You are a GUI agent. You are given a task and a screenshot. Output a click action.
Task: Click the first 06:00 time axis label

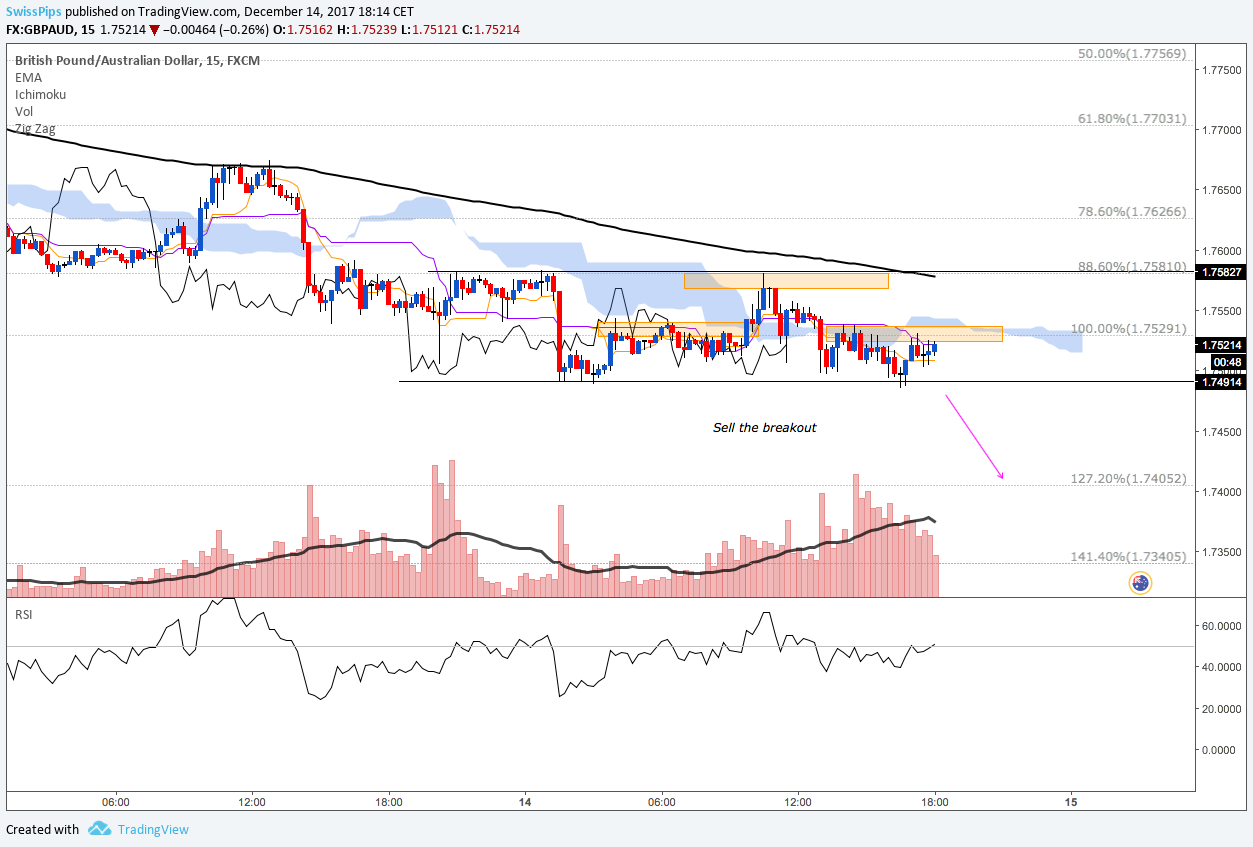[116, 802]
